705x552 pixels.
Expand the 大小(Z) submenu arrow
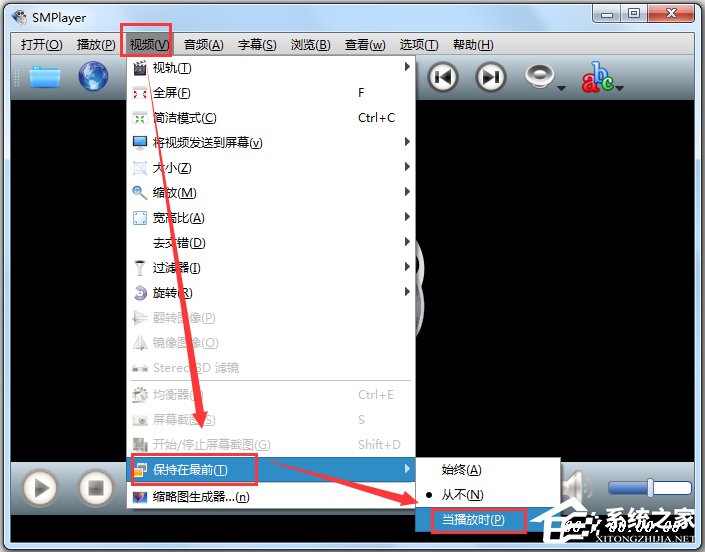(x=407, y=167)
